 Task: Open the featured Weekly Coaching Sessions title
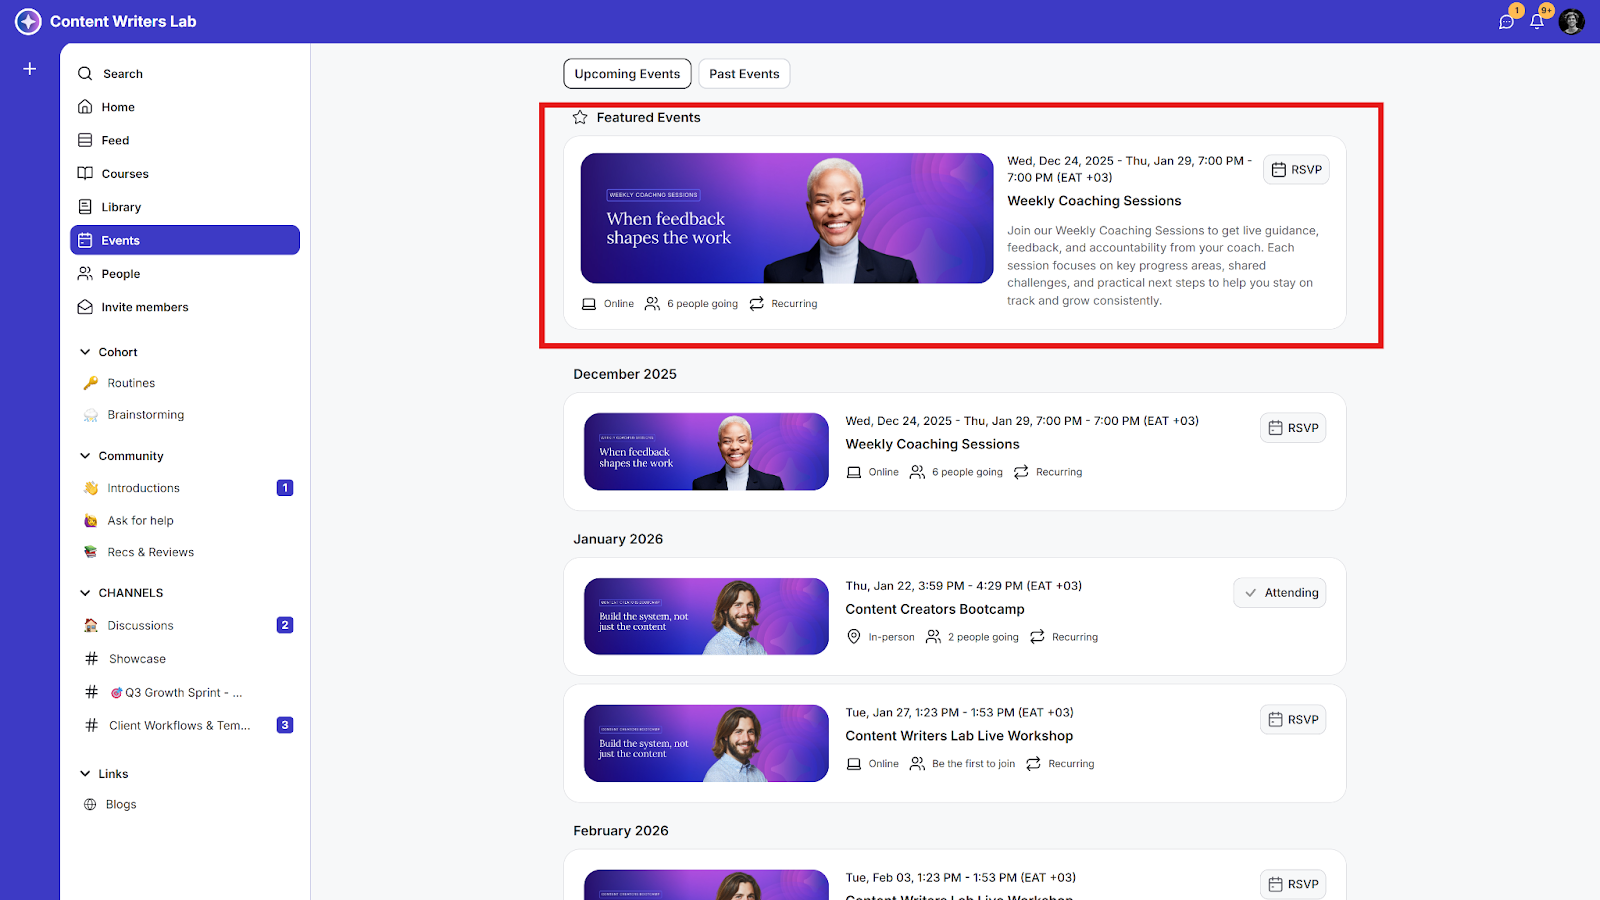pos(1094,201)
